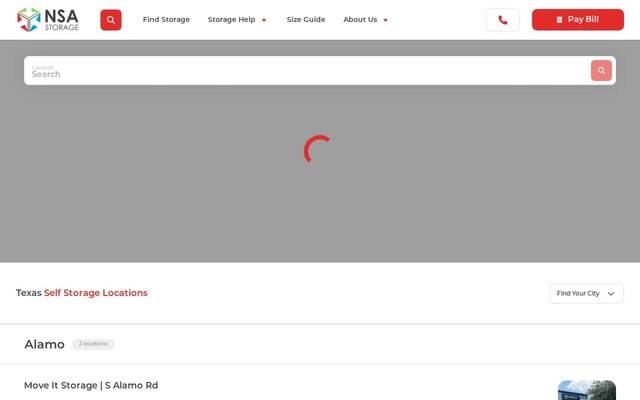640x400 pixels.
Task: Click the 2 locations badge
Action: 93,344
